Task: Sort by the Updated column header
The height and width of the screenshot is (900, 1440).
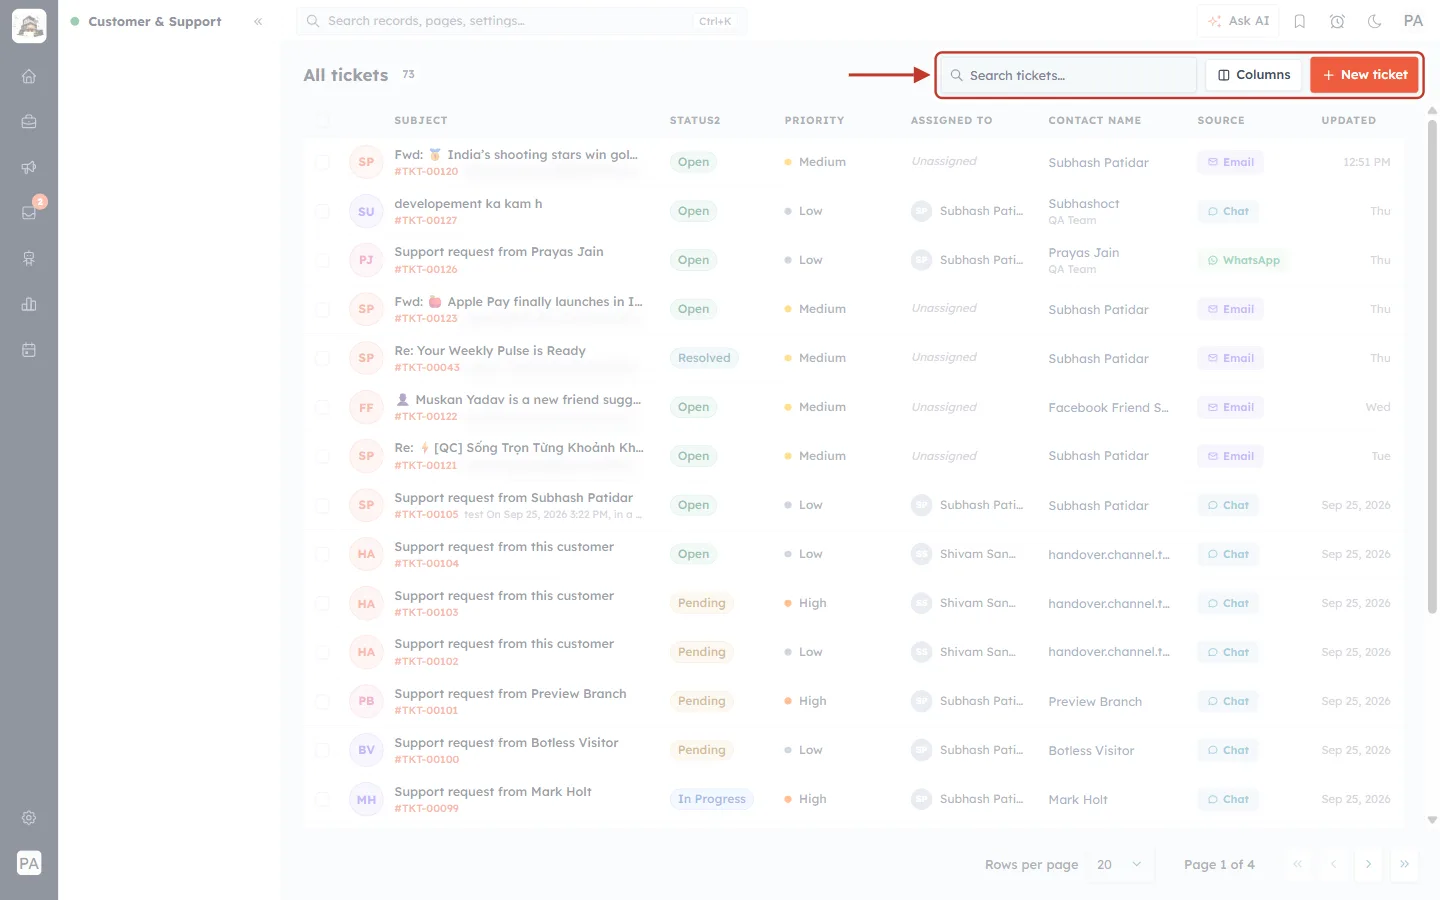Action: pos(1348,120)
